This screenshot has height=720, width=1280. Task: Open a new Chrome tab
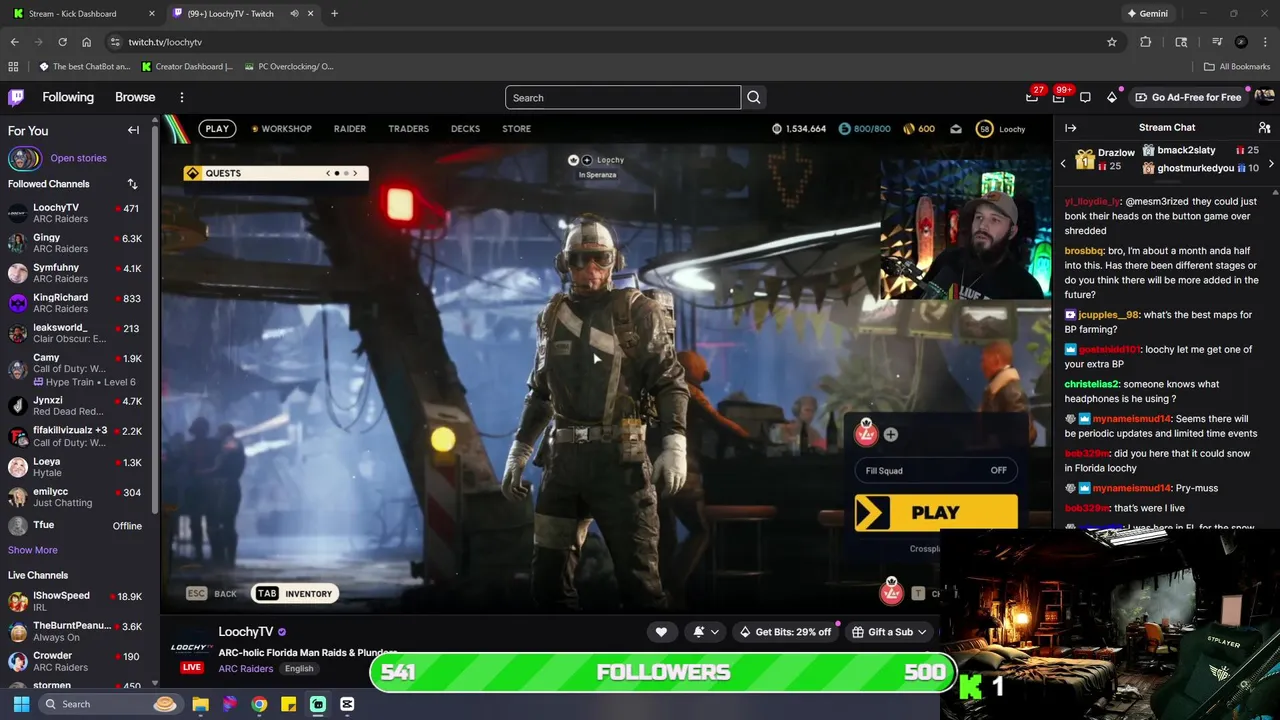[334, 13]
